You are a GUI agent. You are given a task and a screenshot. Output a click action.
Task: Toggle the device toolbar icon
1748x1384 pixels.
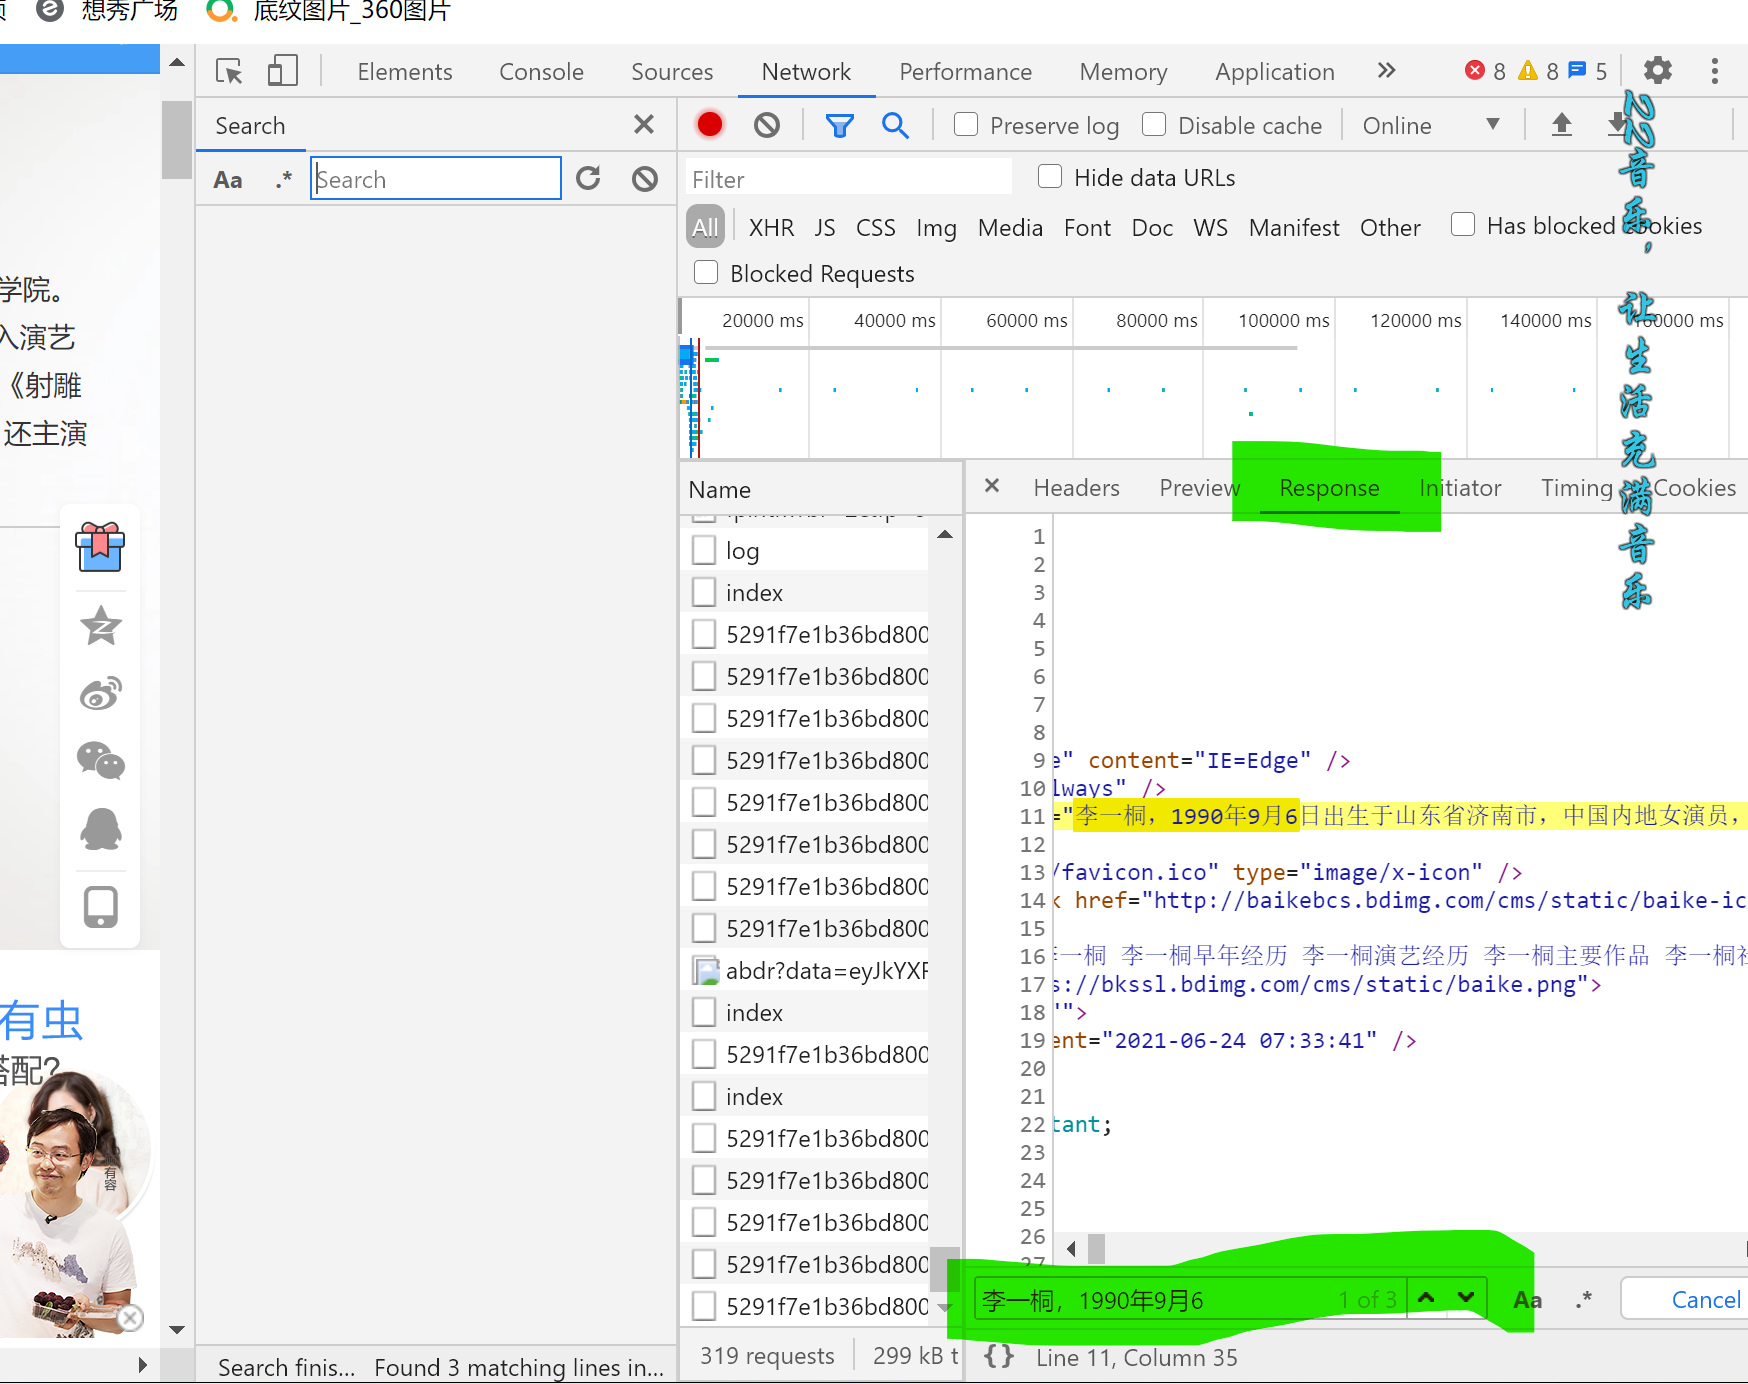[x=283, y=70]
